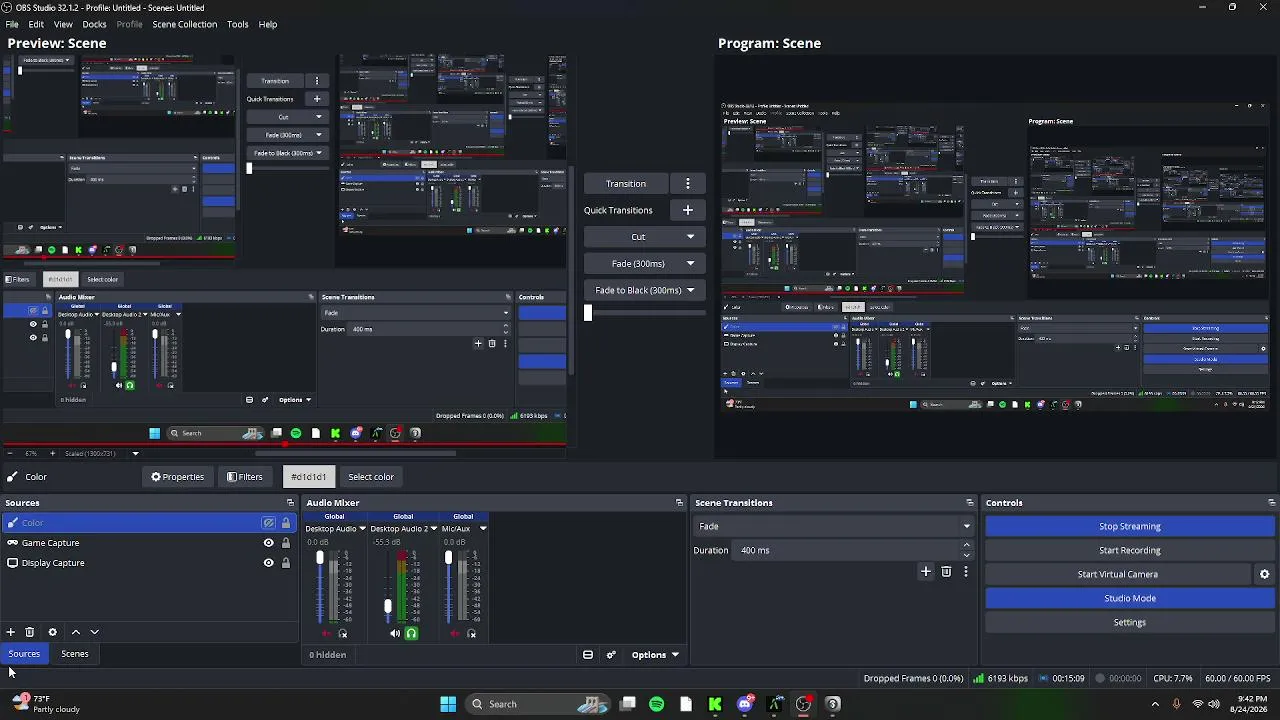Click Desktop Audio 2 volume slider handle
1280x720 pixels.
pos(388,606)
